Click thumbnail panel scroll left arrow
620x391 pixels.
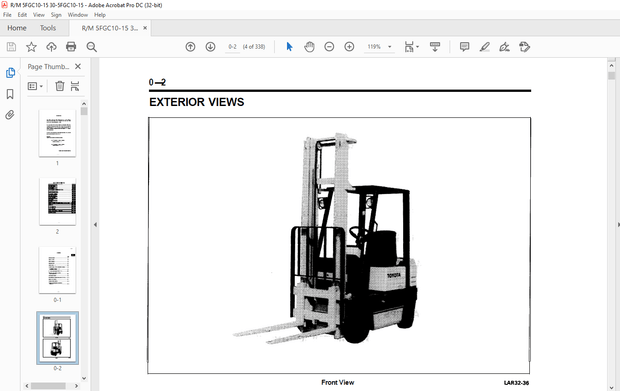(27, 386)
